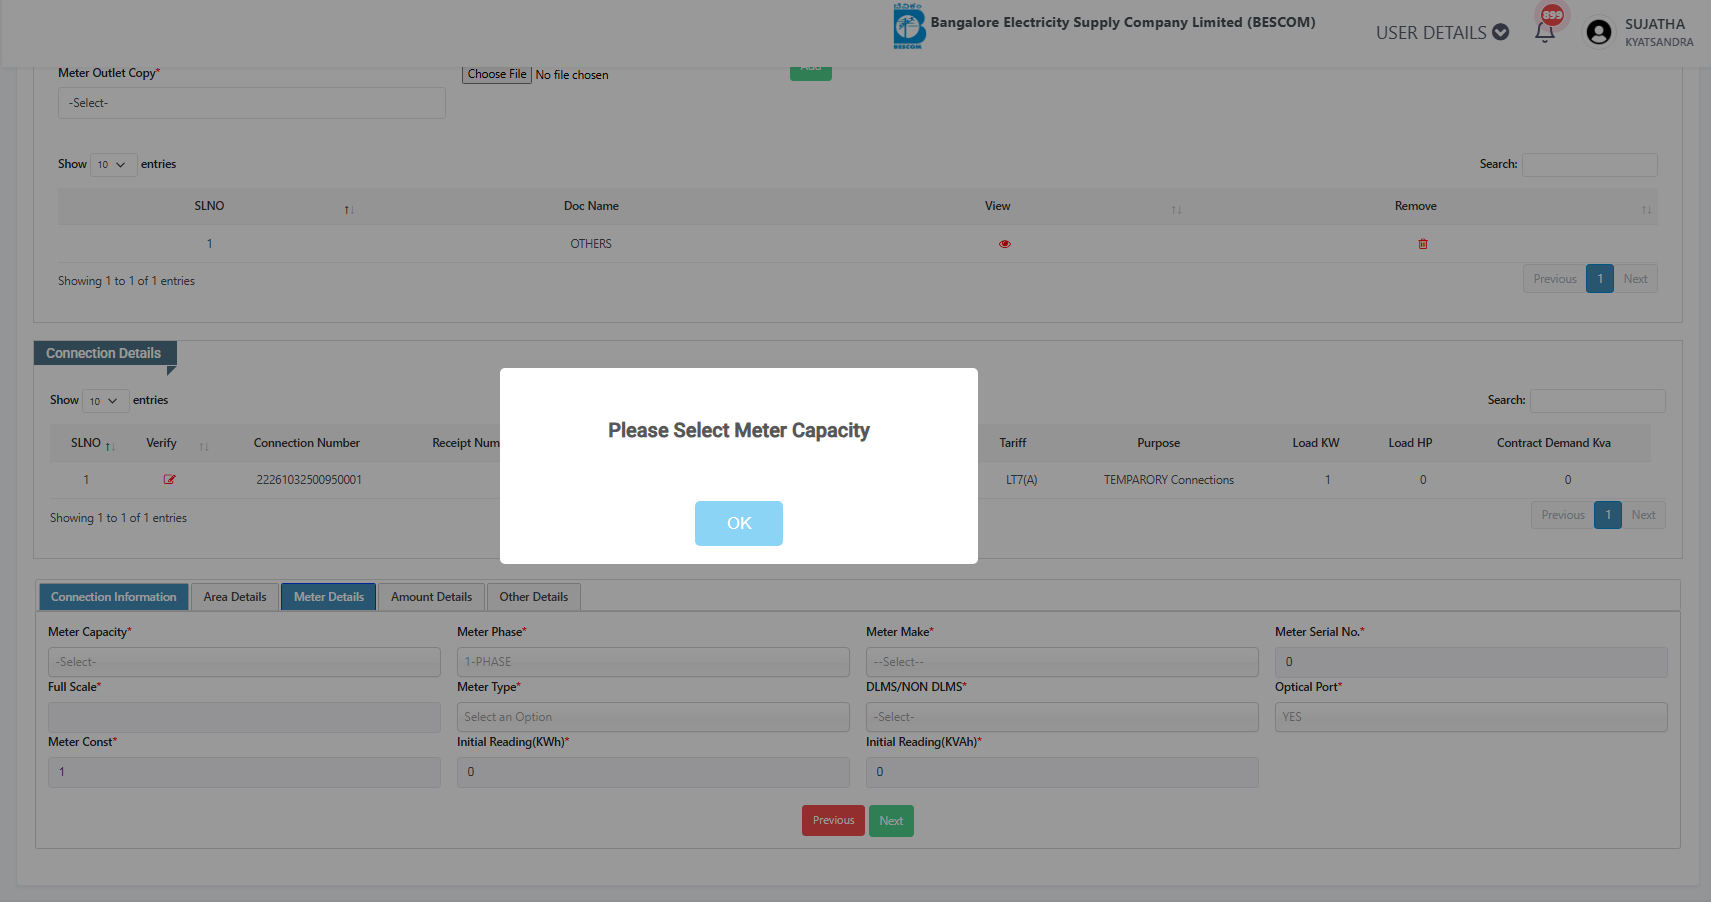View the OTHERS document eye icon
Viewport: 1711px width, 902px height.
1004,244
